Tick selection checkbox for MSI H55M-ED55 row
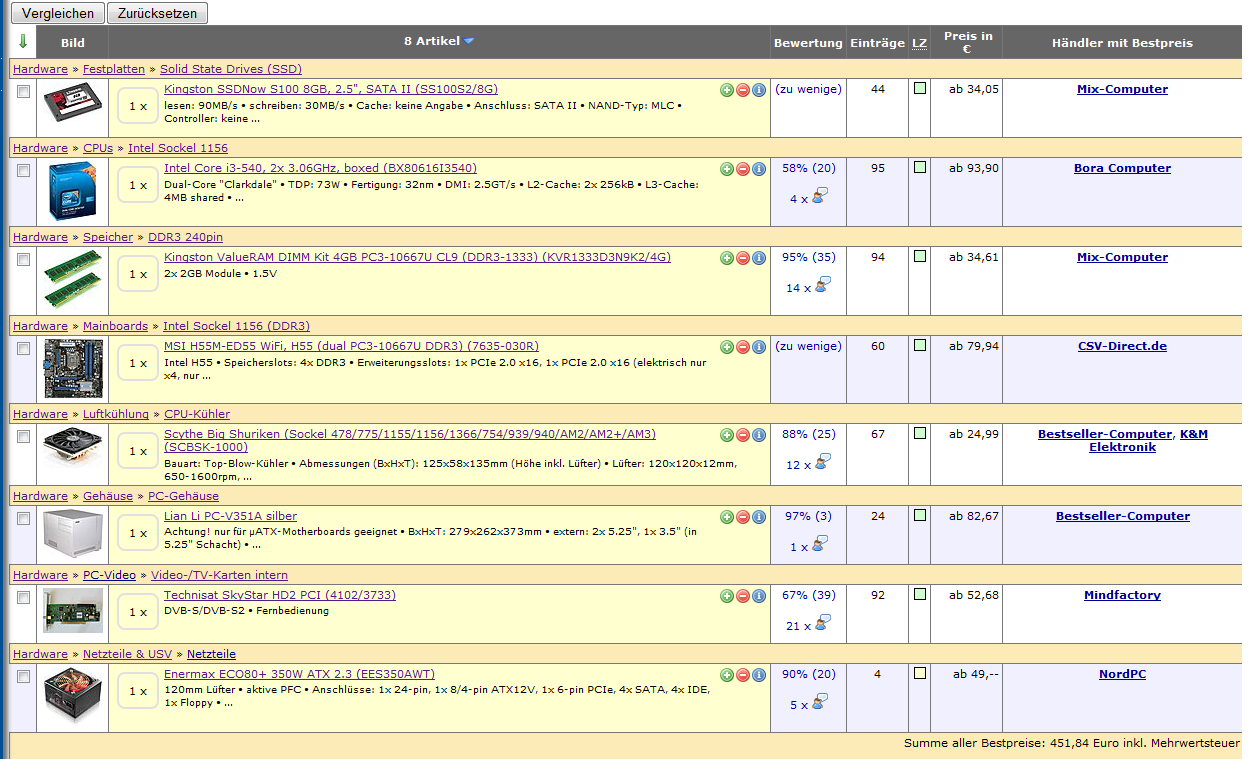Screen dimensions: 1255x779 [24, 348]
